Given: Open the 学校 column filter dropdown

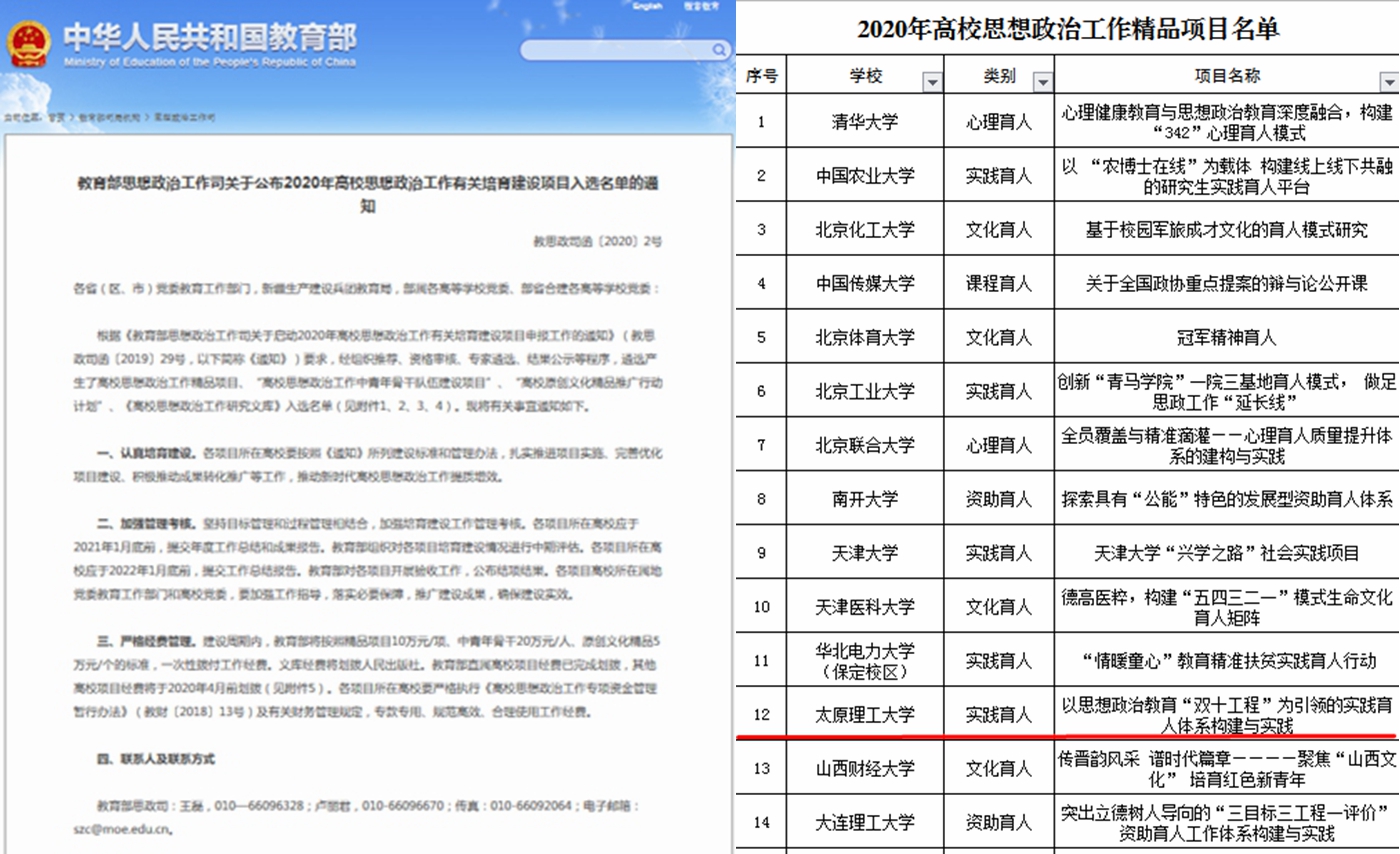Looking at the screenshot, I should click(x=932, y=81).
